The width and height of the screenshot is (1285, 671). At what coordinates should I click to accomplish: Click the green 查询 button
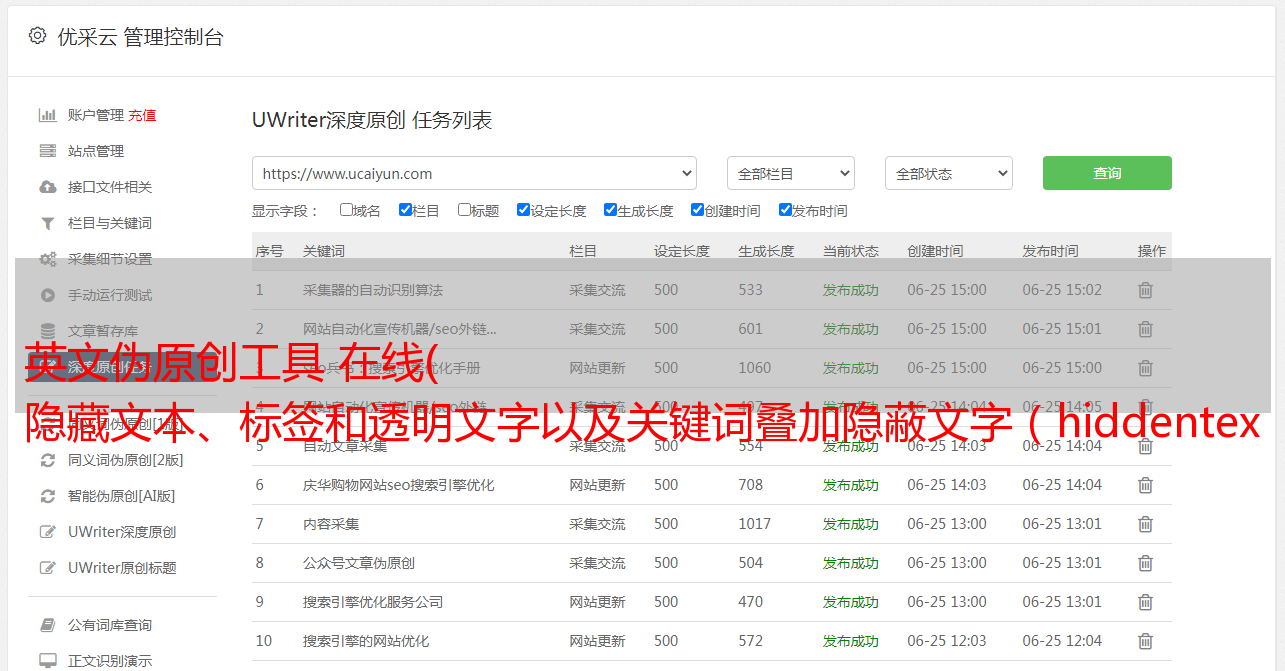point(1106,173)
